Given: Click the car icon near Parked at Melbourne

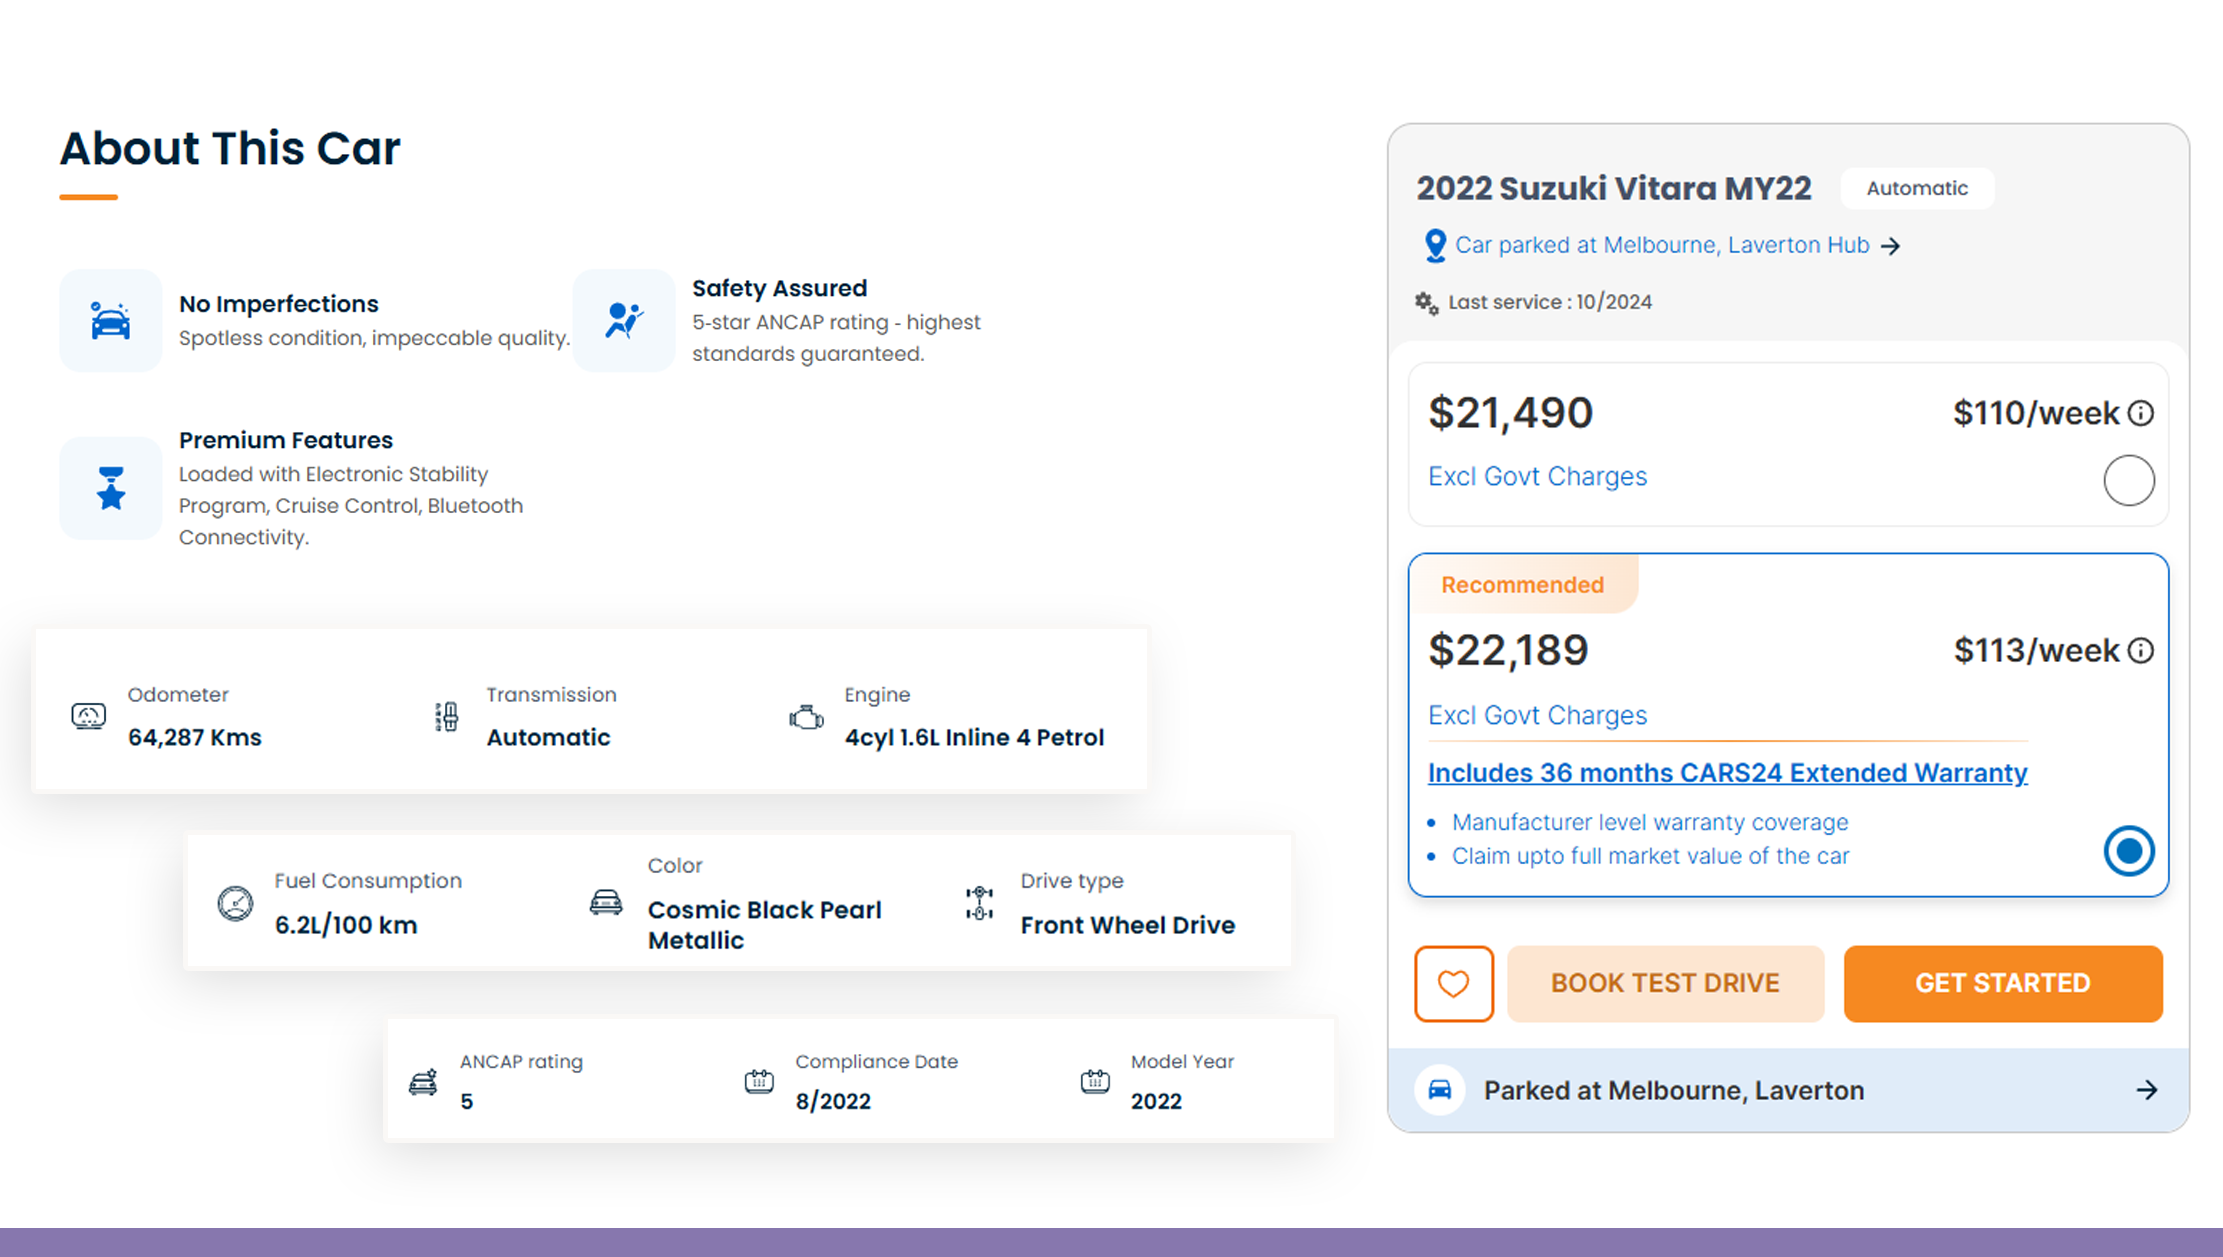Looking at the screenshot, I should coord(1440,1090).
